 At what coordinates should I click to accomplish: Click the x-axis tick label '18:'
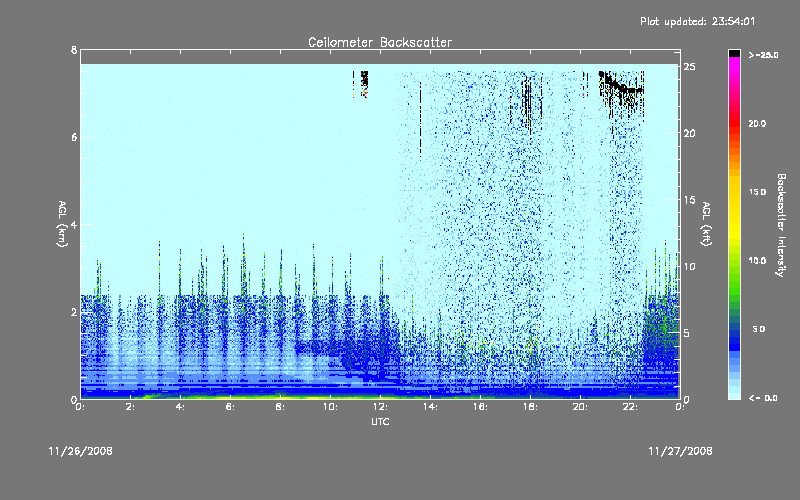531,407
